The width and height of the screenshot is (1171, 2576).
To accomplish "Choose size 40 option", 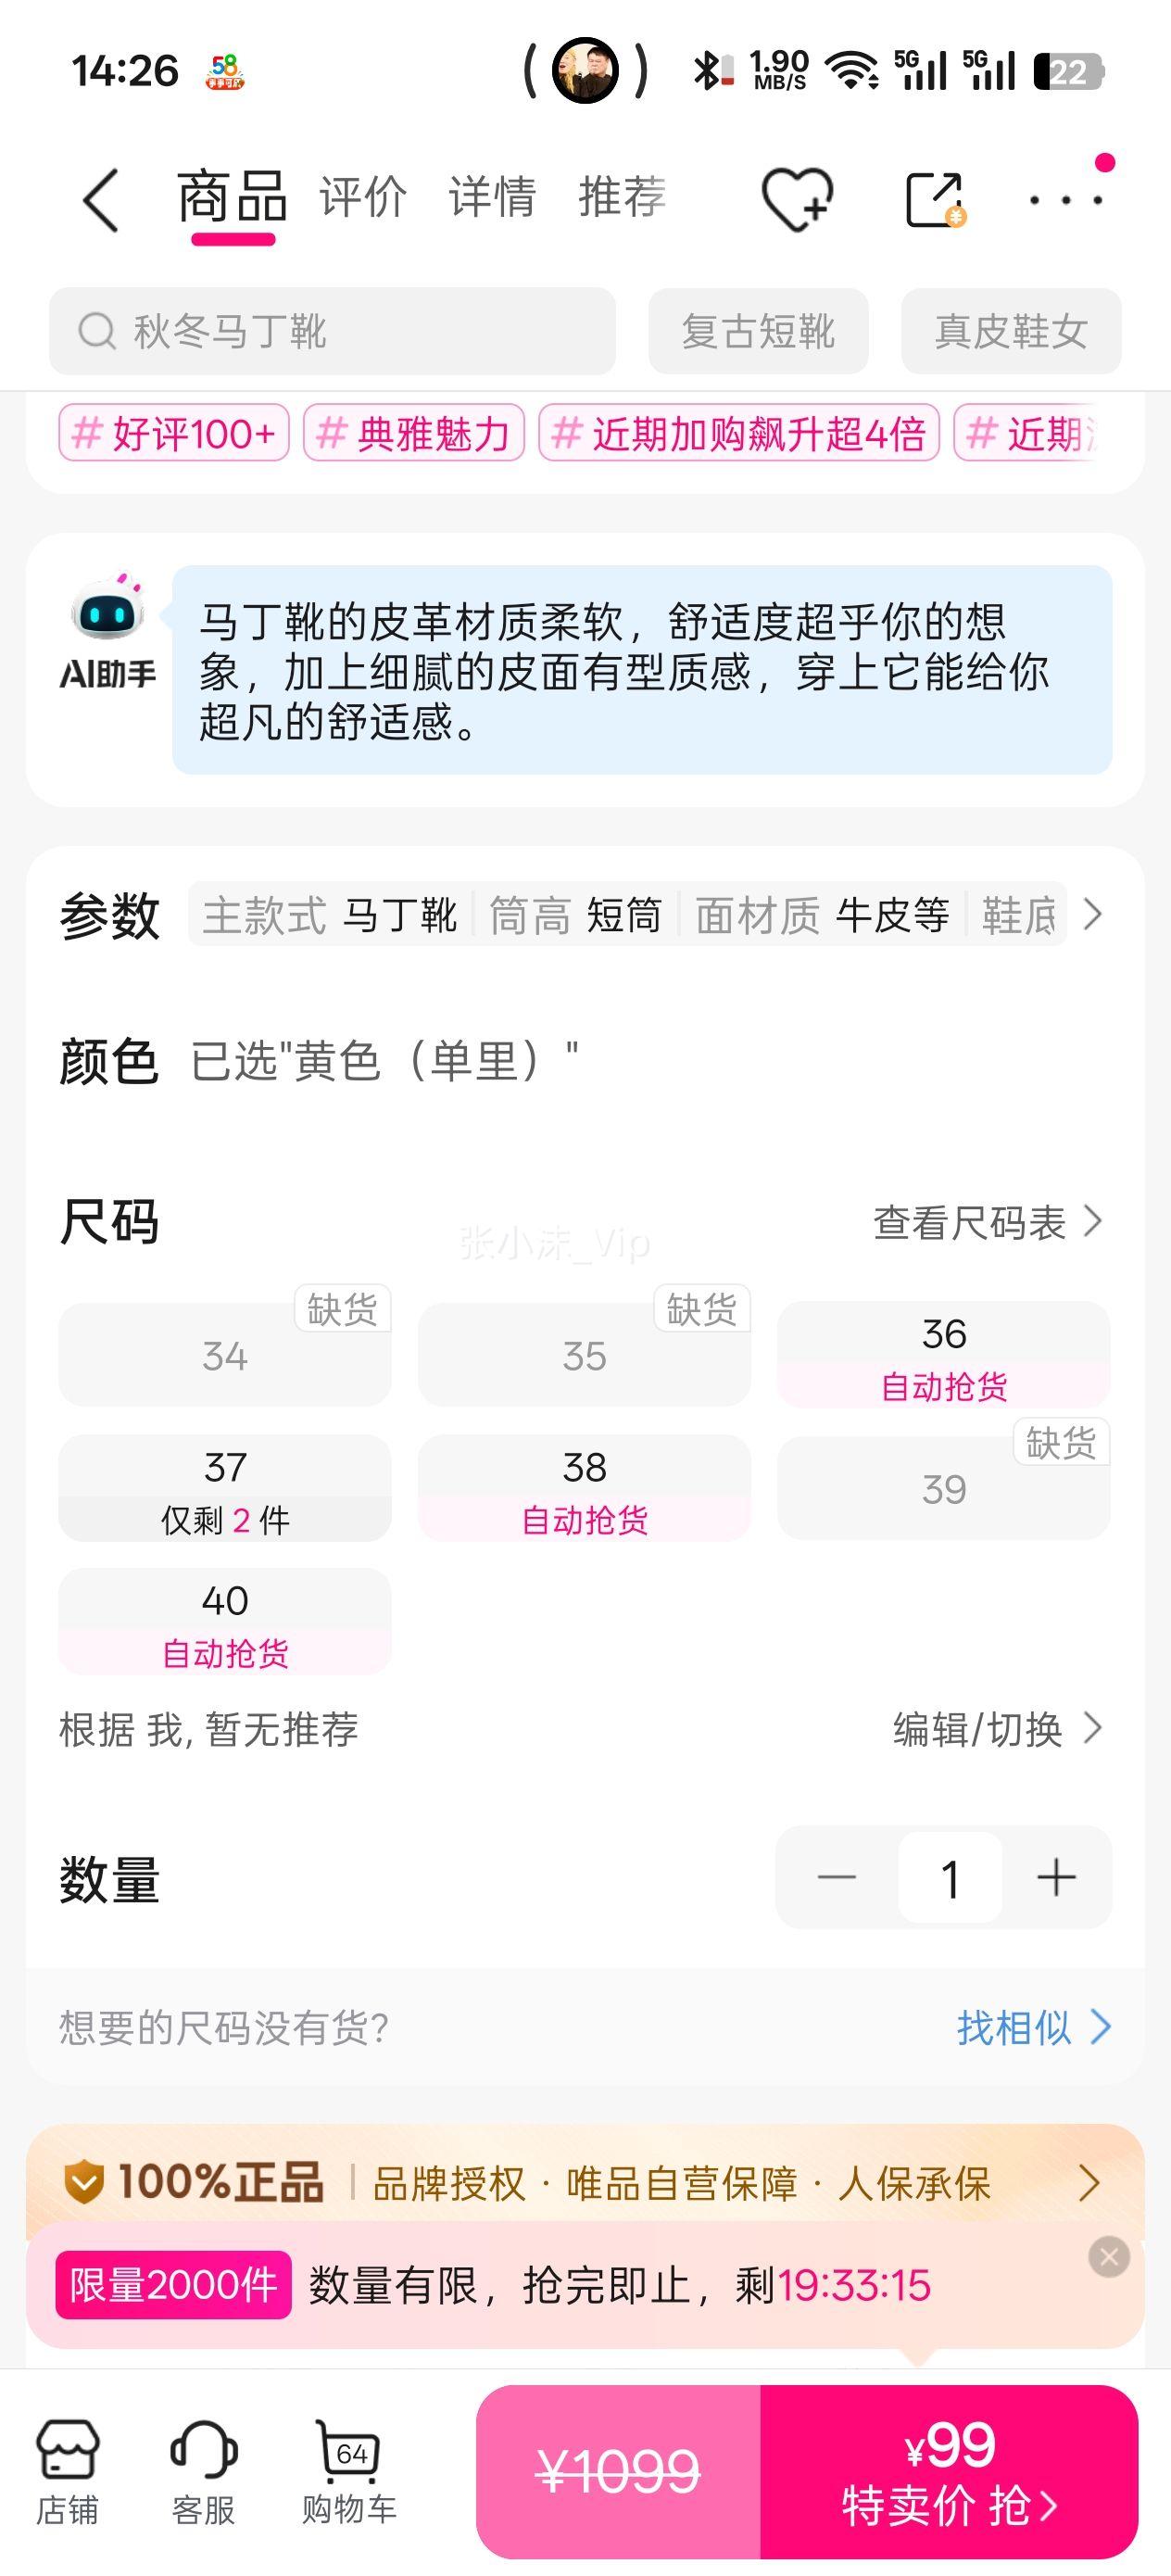I will click(225, 1622).
